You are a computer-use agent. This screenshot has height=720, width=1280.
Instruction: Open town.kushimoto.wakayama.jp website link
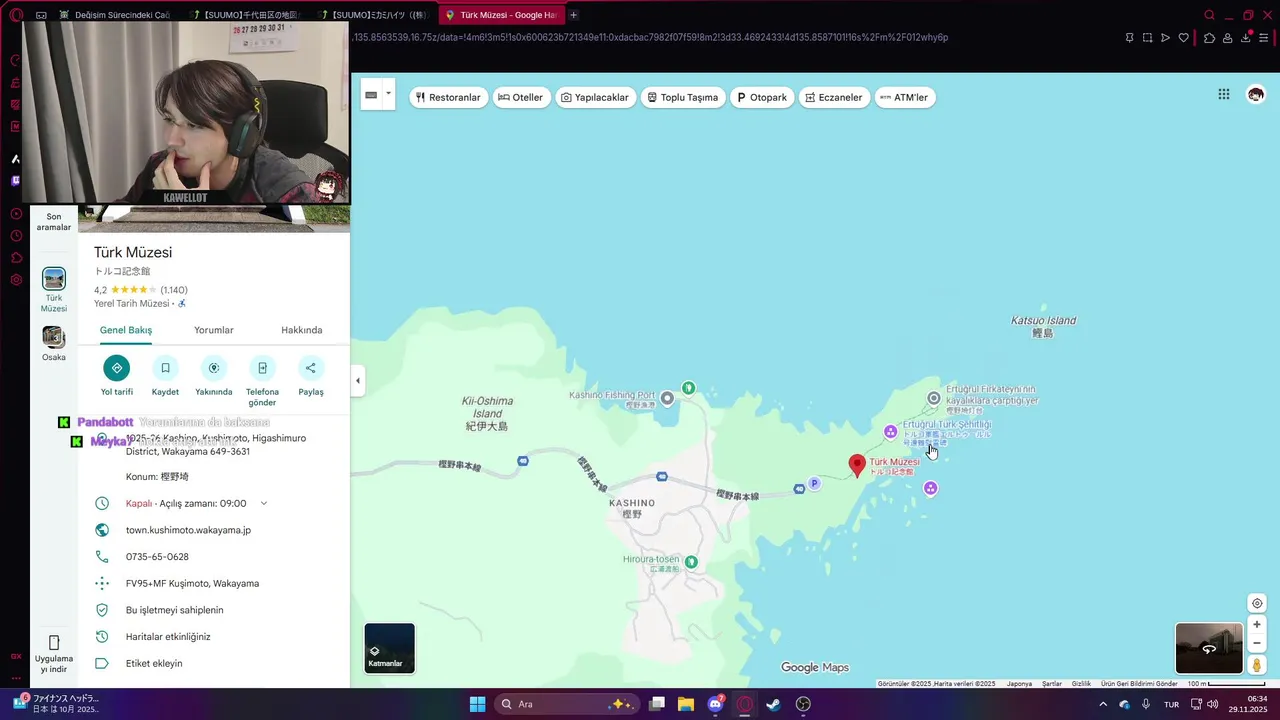pos(188,530)
